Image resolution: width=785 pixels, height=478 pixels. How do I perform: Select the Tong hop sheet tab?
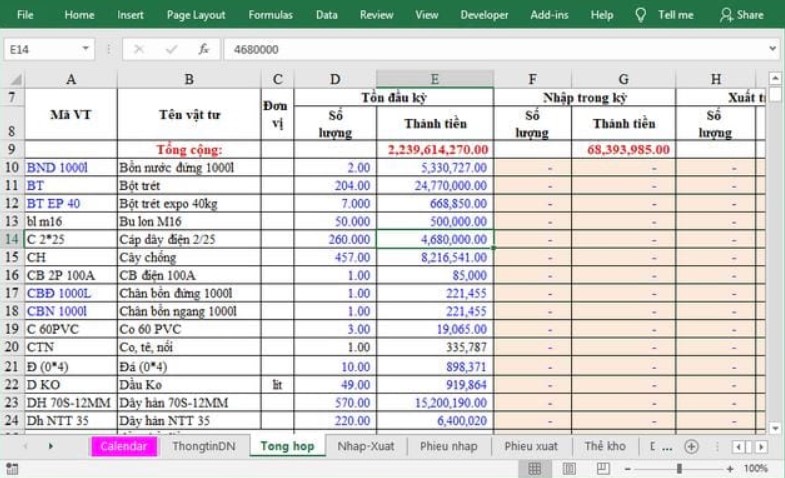tap(287, 446)
